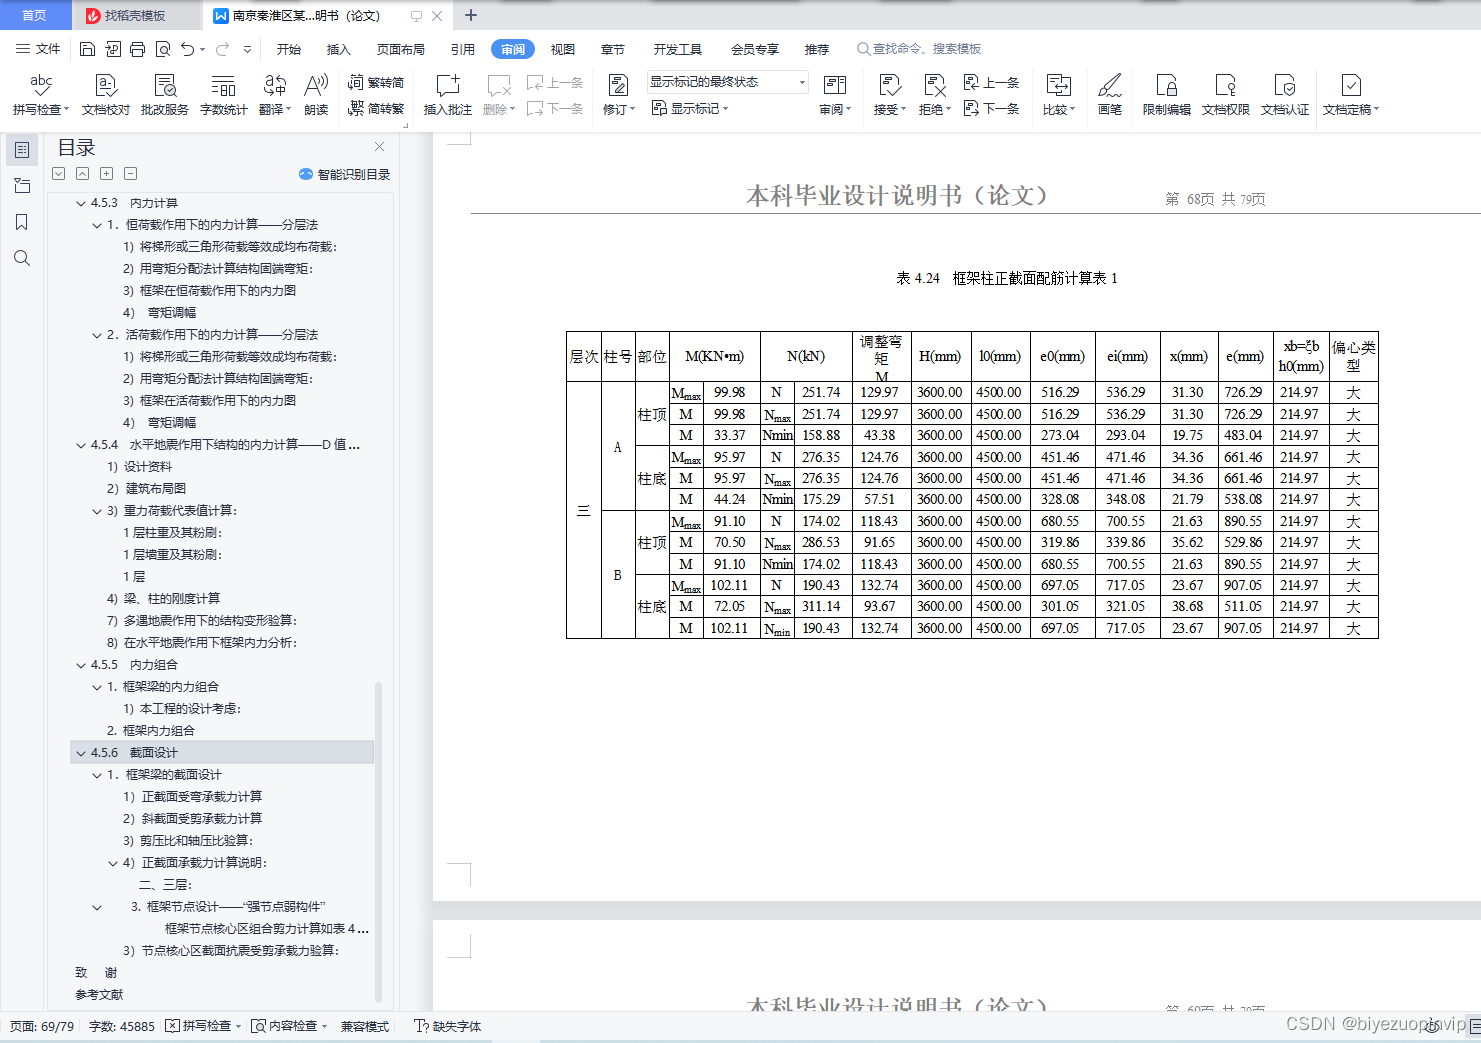Switch to the 页面布局 ribbon tab
Viewport: 1481px width, 1043px height.
tap(401, 49)
